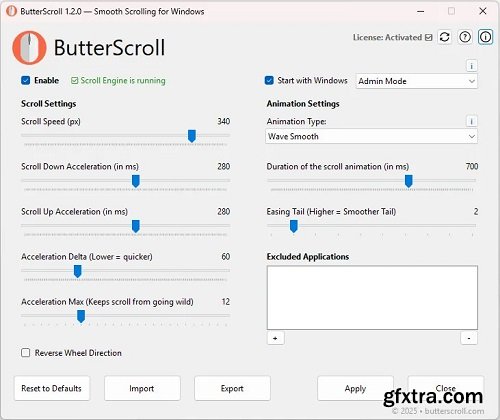Click the Export button
Image resolution: width=500 pixels, height=420 pixels.
[232, 388]
